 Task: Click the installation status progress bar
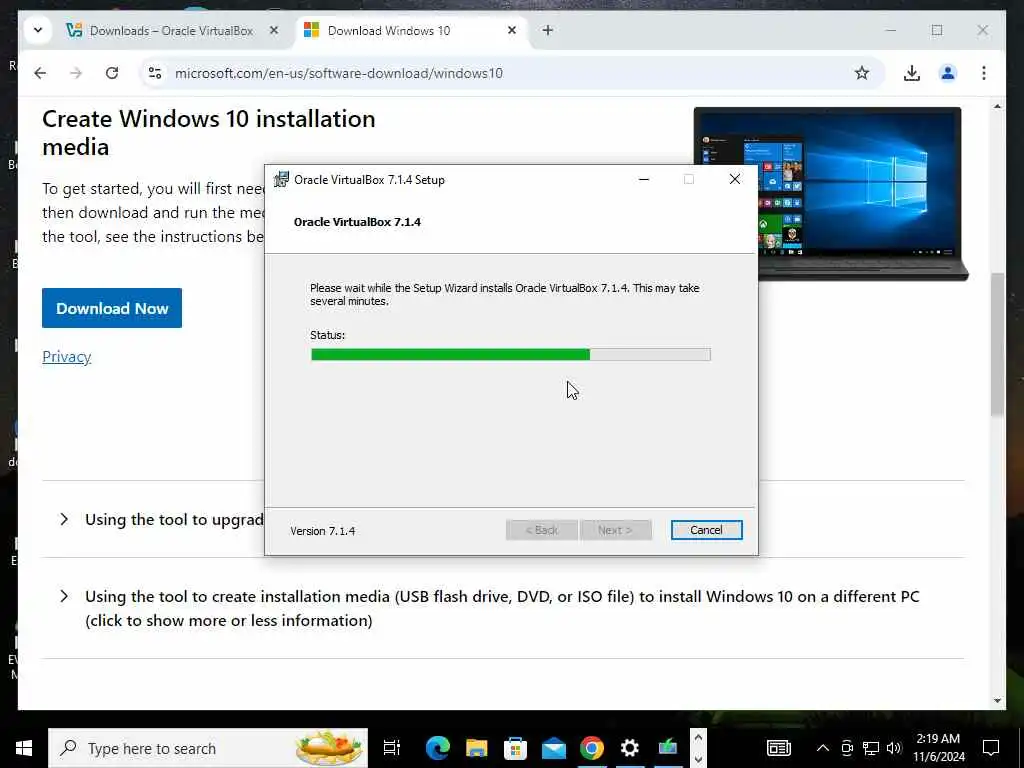(511, 355)
